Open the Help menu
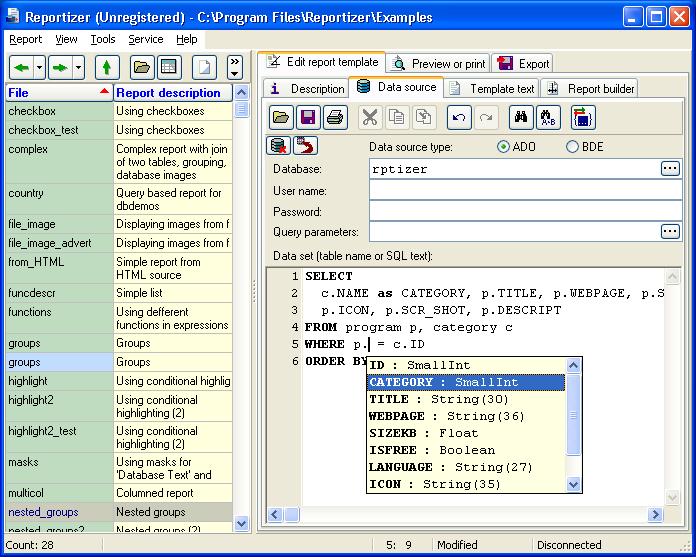The width and height of the screenshot is (696, 557). [186, 40]
